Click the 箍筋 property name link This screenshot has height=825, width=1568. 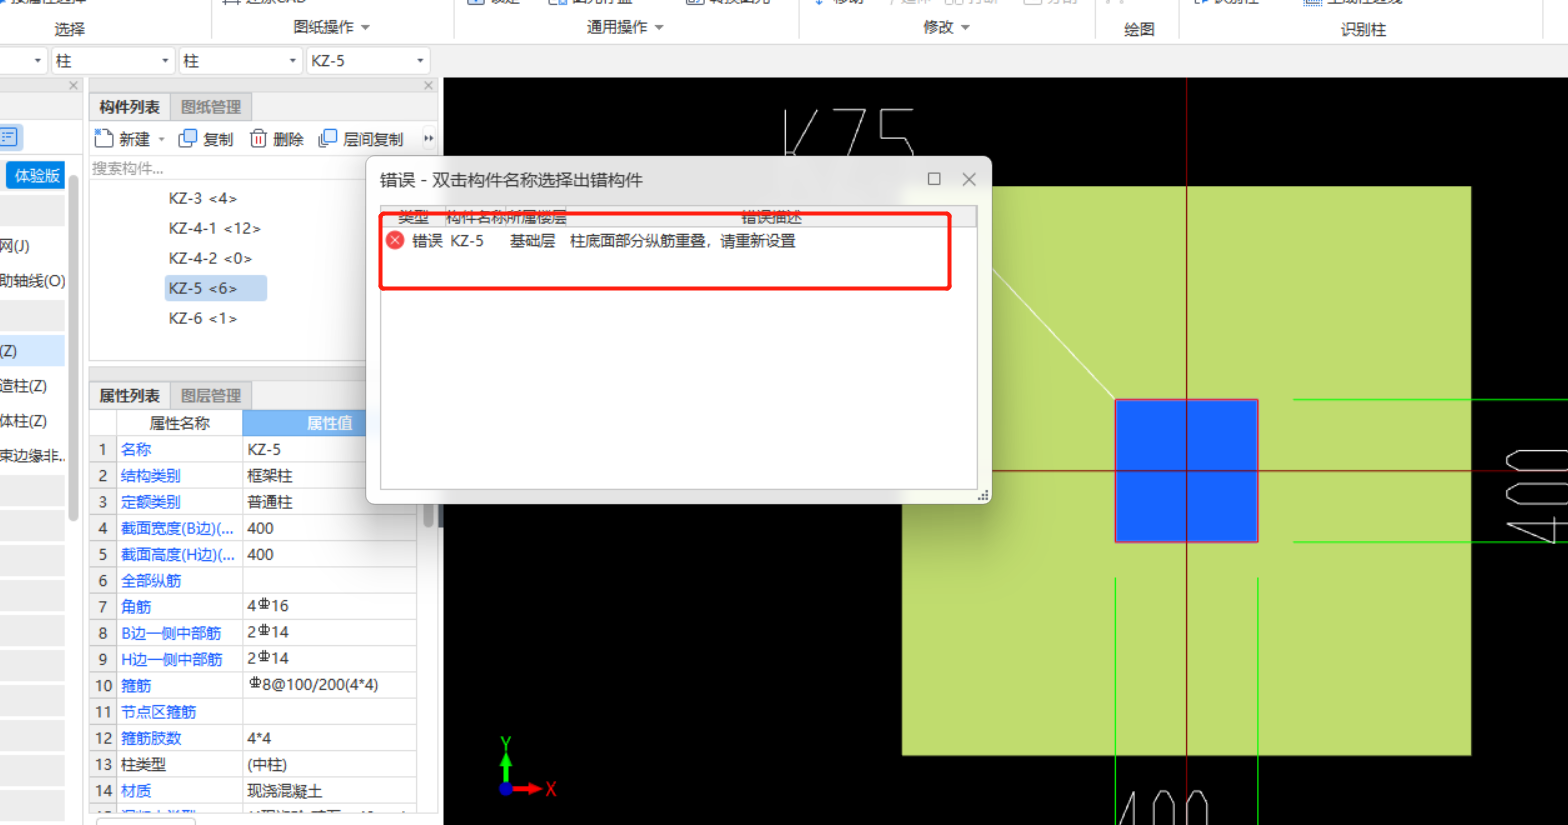click(x=136, y=685)
